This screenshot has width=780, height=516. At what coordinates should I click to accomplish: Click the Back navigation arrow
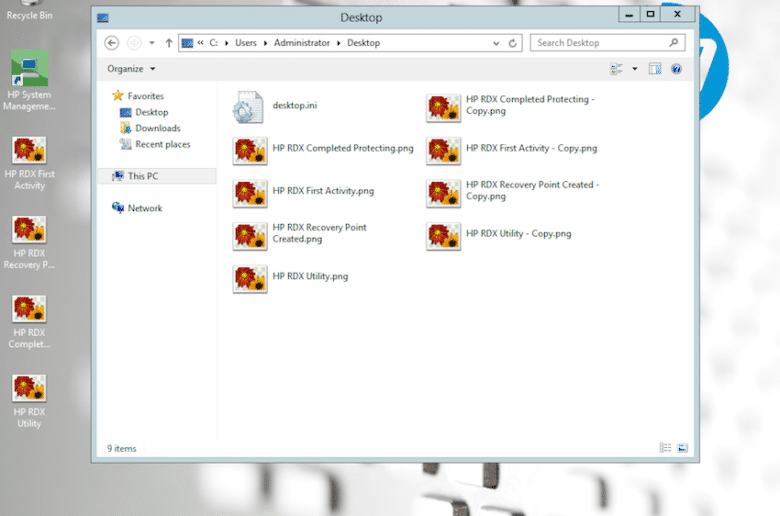[111, 43]
